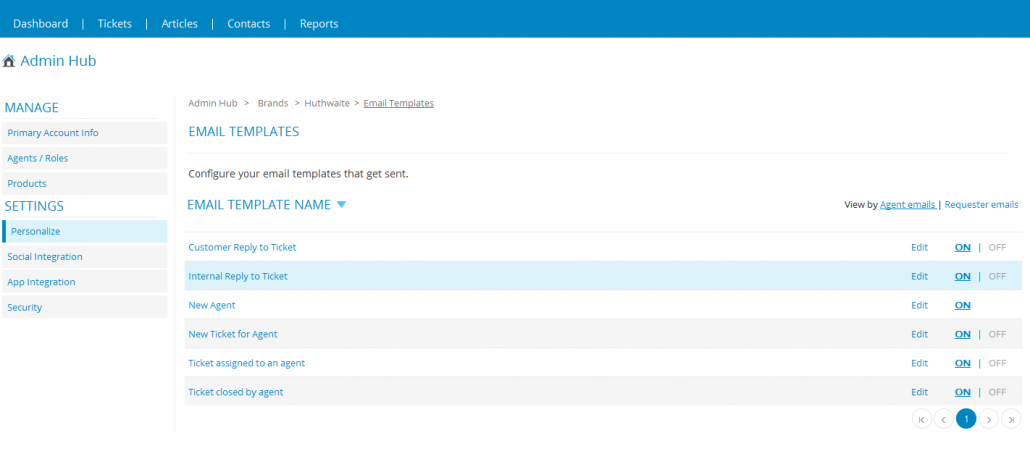
Task: Open Internal Reply to Ticket template name
Action: [x=238, y=277]
